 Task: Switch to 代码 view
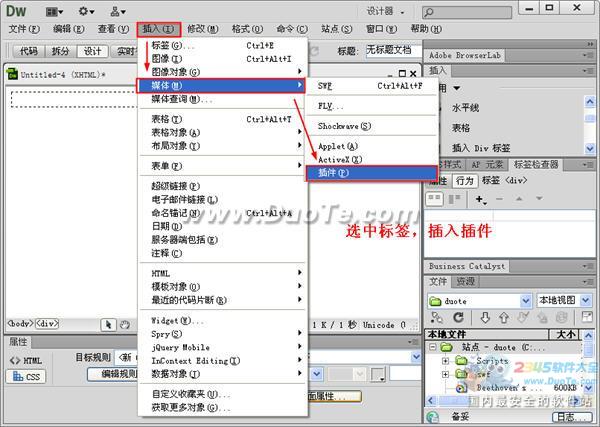pos(29,51)
